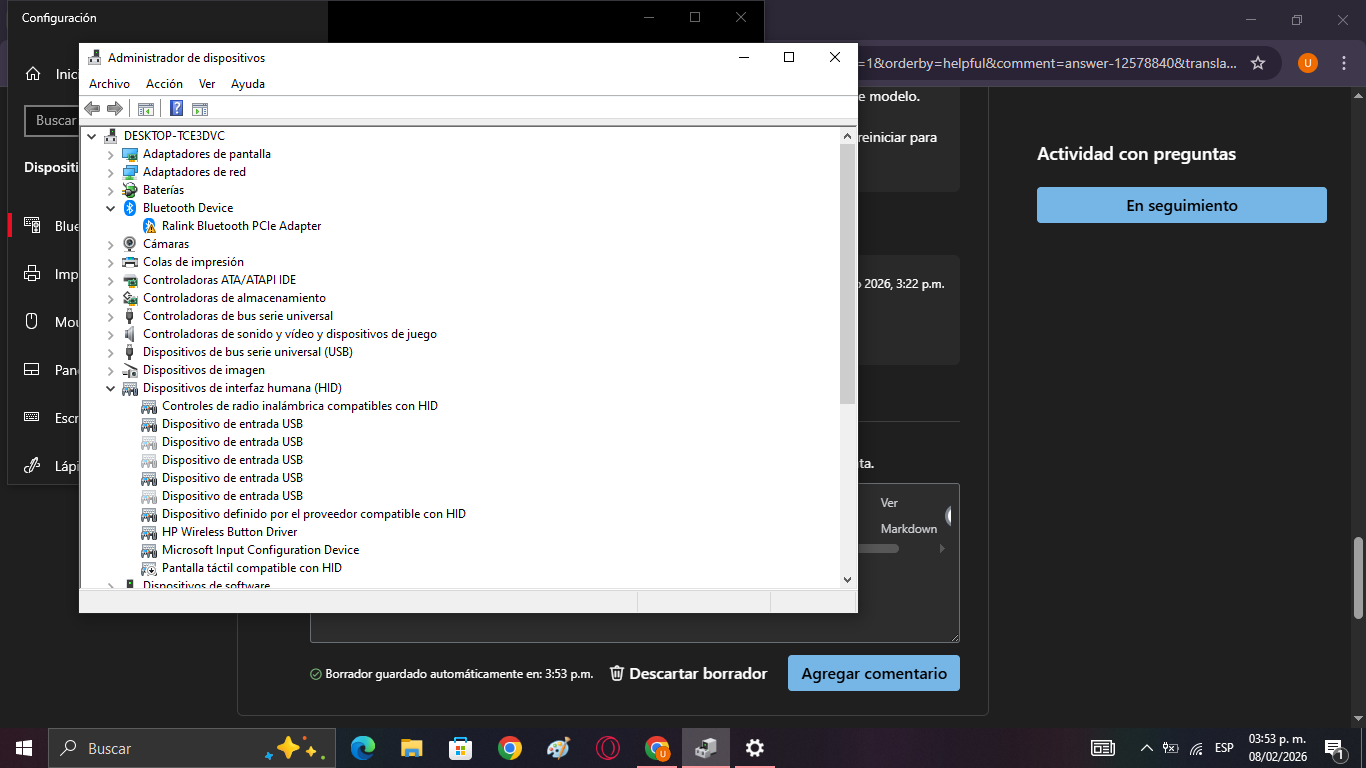Click the Back arrow in Device Manager toolbar
This screenshot has height=768, width=1366.
tap(92, 108)
